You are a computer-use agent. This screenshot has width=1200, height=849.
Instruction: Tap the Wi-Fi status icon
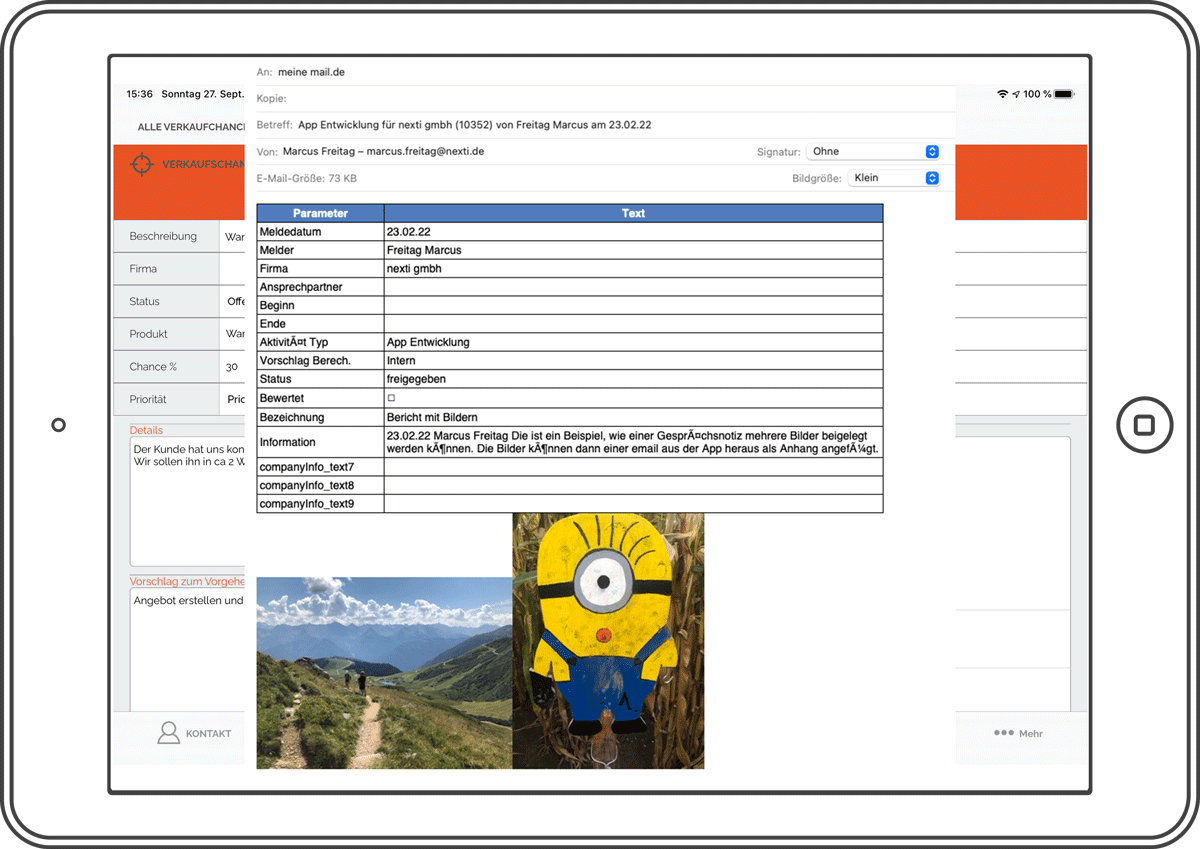(x=1002, y=94)
